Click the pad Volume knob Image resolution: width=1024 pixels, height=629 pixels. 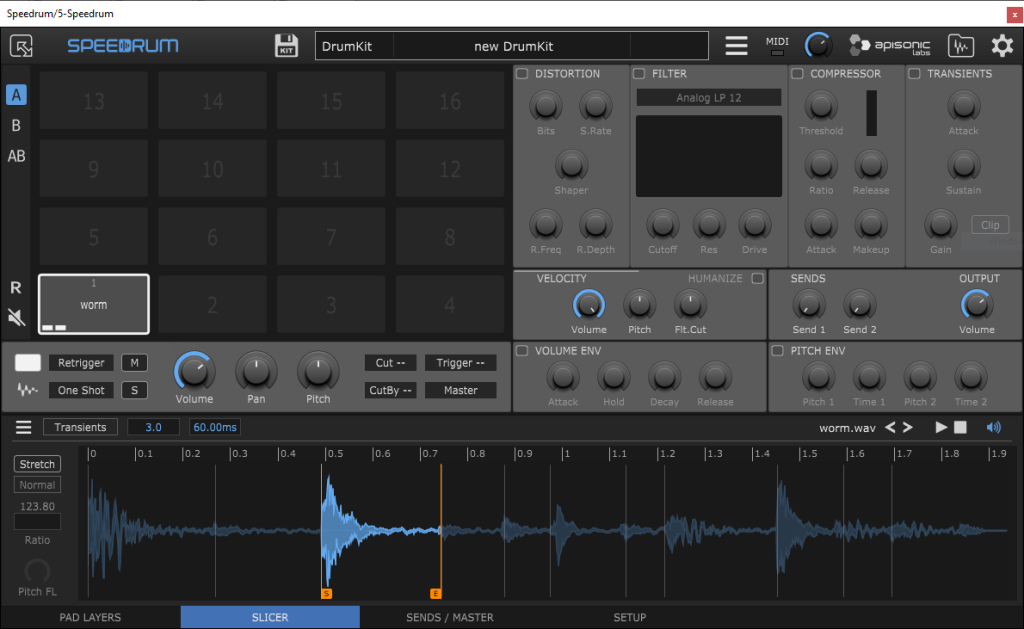tap(194, 371)
